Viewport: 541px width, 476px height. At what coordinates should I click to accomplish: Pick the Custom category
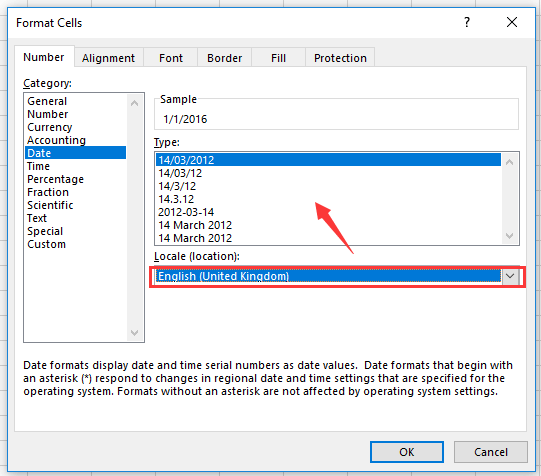[x=47, y=244]
